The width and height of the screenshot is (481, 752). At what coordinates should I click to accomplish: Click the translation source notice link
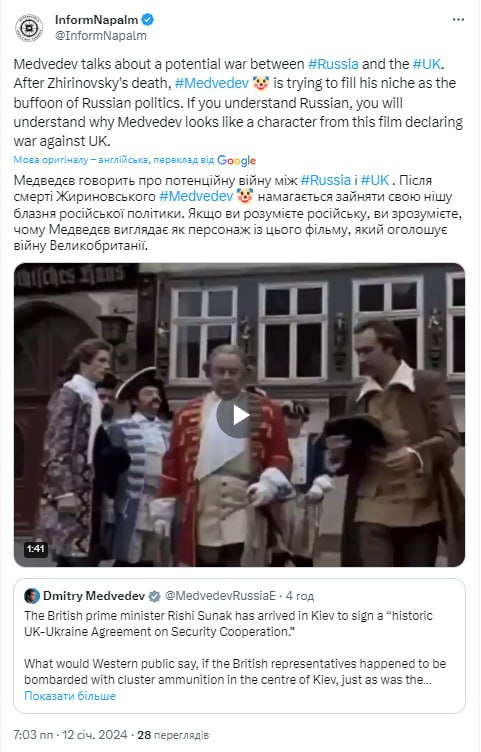(114, 160)
